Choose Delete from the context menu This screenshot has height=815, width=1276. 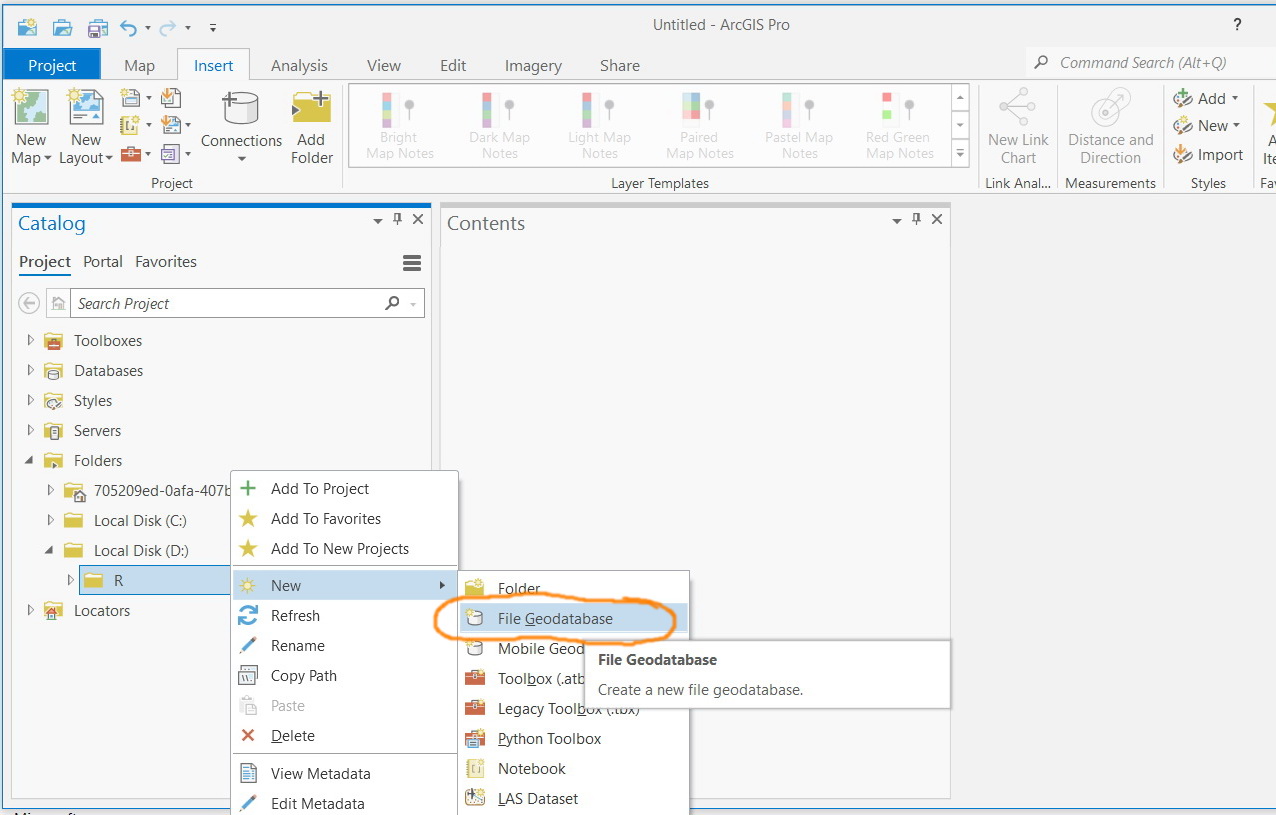point(344,735)
